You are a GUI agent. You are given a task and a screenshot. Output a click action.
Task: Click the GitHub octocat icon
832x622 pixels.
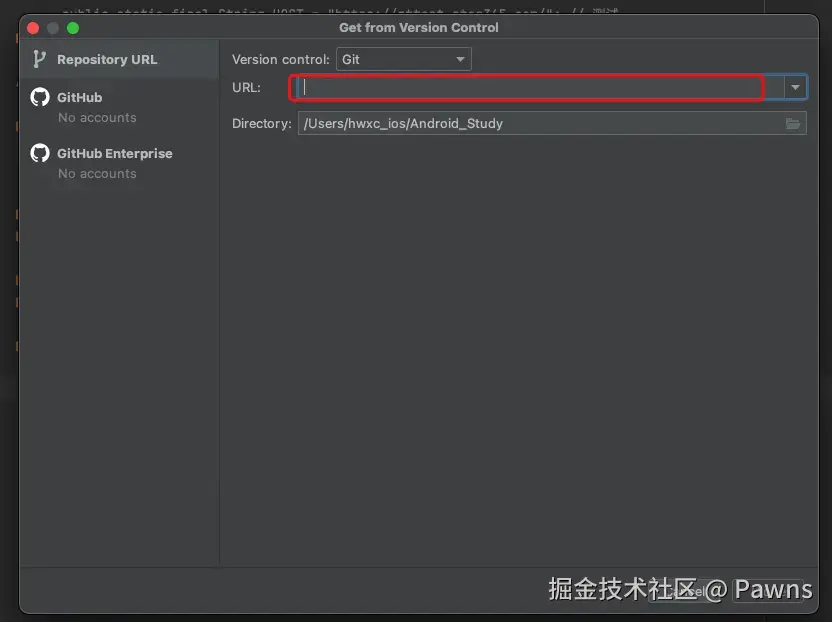(x=40, y=97)
